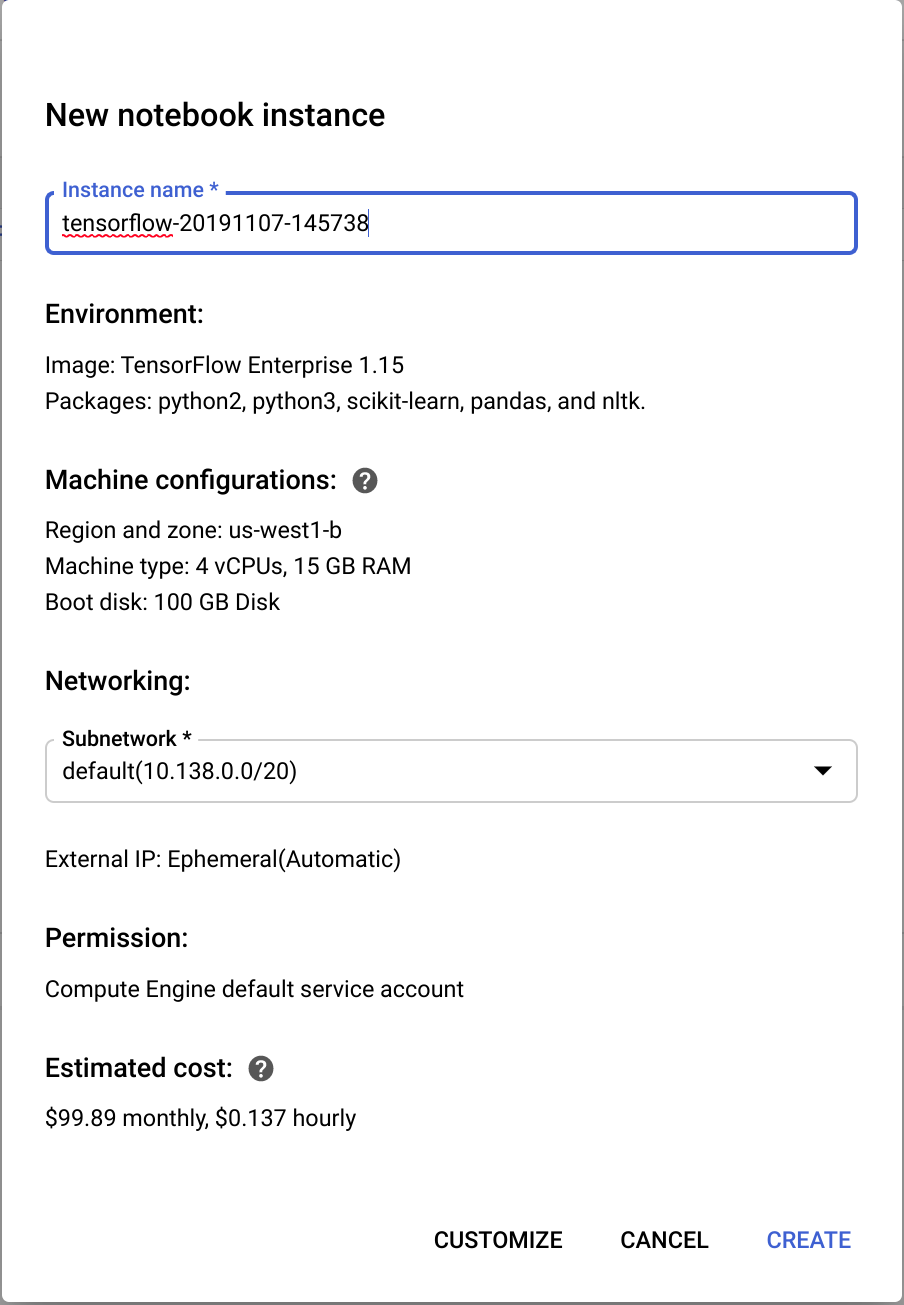904x1305 pixels.
Task: Click the External IP Ephemeral(Automatic) label
Action: 222,858
